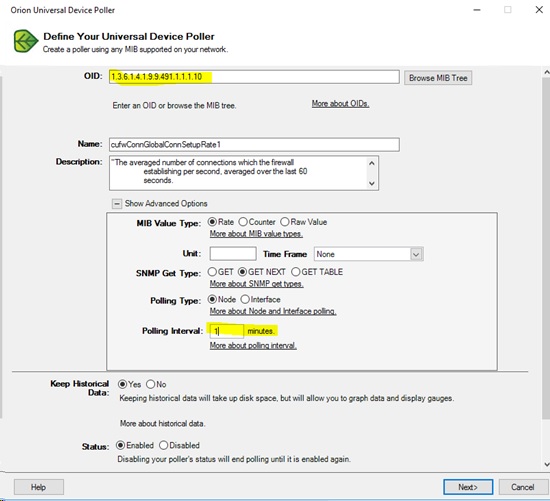This screenshot has width=550, height=501.
Task: Click inside the OID input field
Action: [x=254, y=77]
